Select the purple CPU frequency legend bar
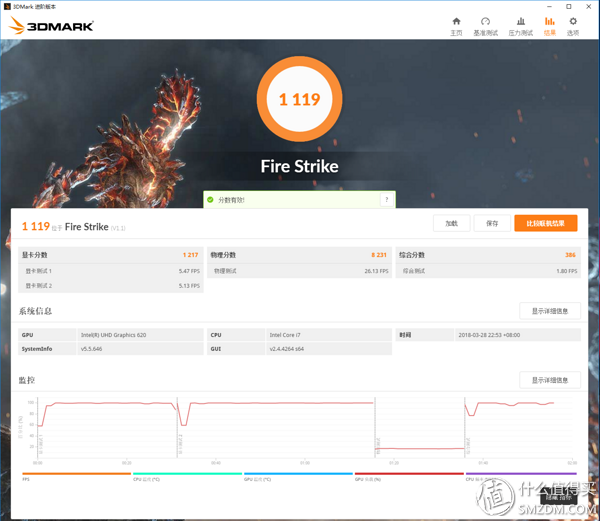Image resolution: width=600 pixels, height=521 pixels. pos(521,474)
